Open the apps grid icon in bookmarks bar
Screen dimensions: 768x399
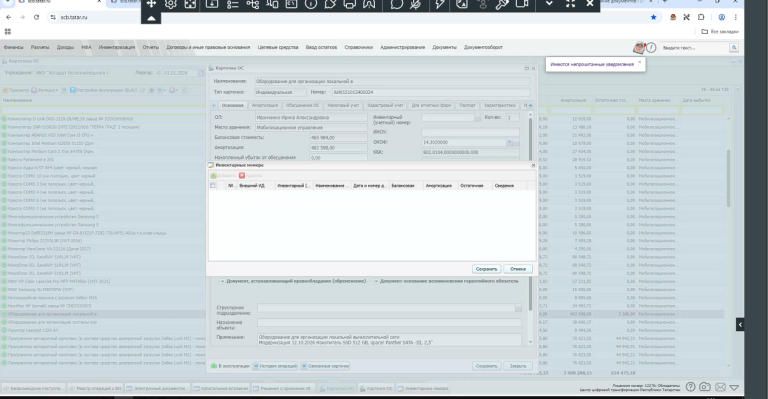(8, 31)
